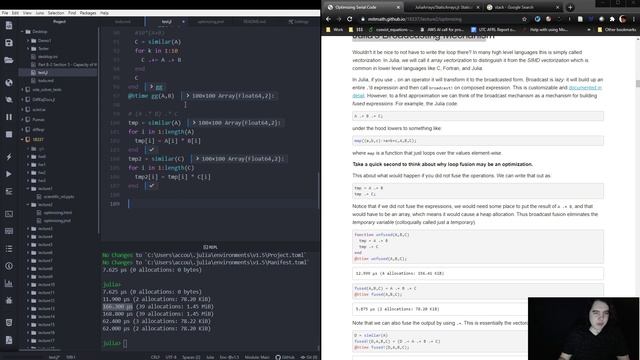Screen dimensions: 640x360
Task: Switch to the optimizing.jmd editor tab
Action: click(x=211, y=22)
